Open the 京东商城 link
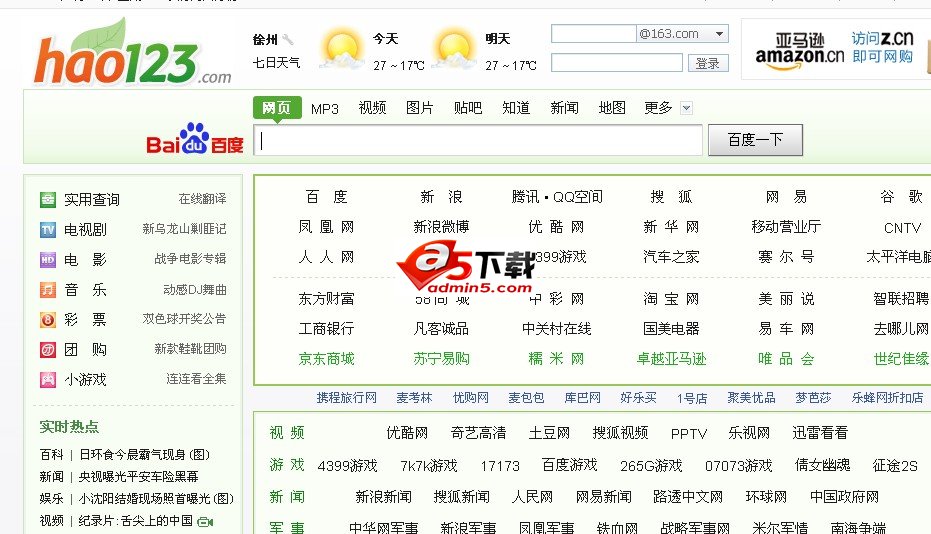This screenshot has height=534, width=931. pos(326,359)
